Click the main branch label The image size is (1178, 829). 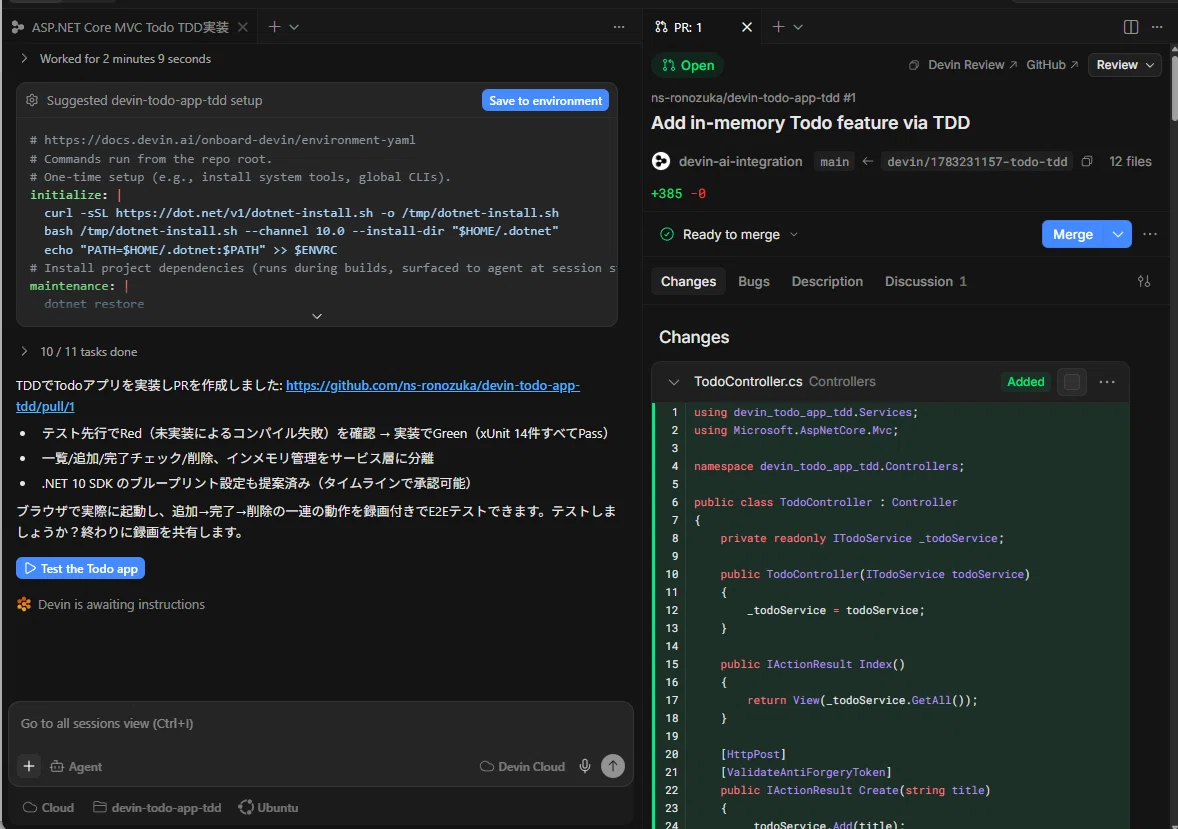pyautogui.click(x=834, y=162)
